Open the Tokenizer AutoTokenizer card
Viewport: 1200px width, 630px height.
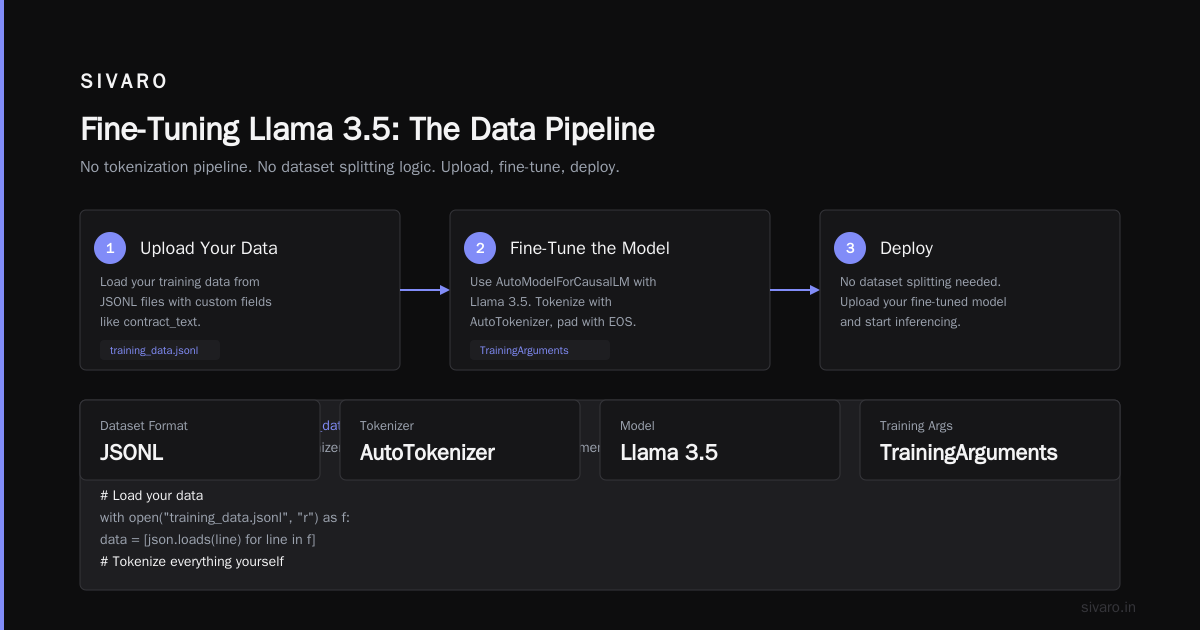pyautogui.click(x=460, y=440)
